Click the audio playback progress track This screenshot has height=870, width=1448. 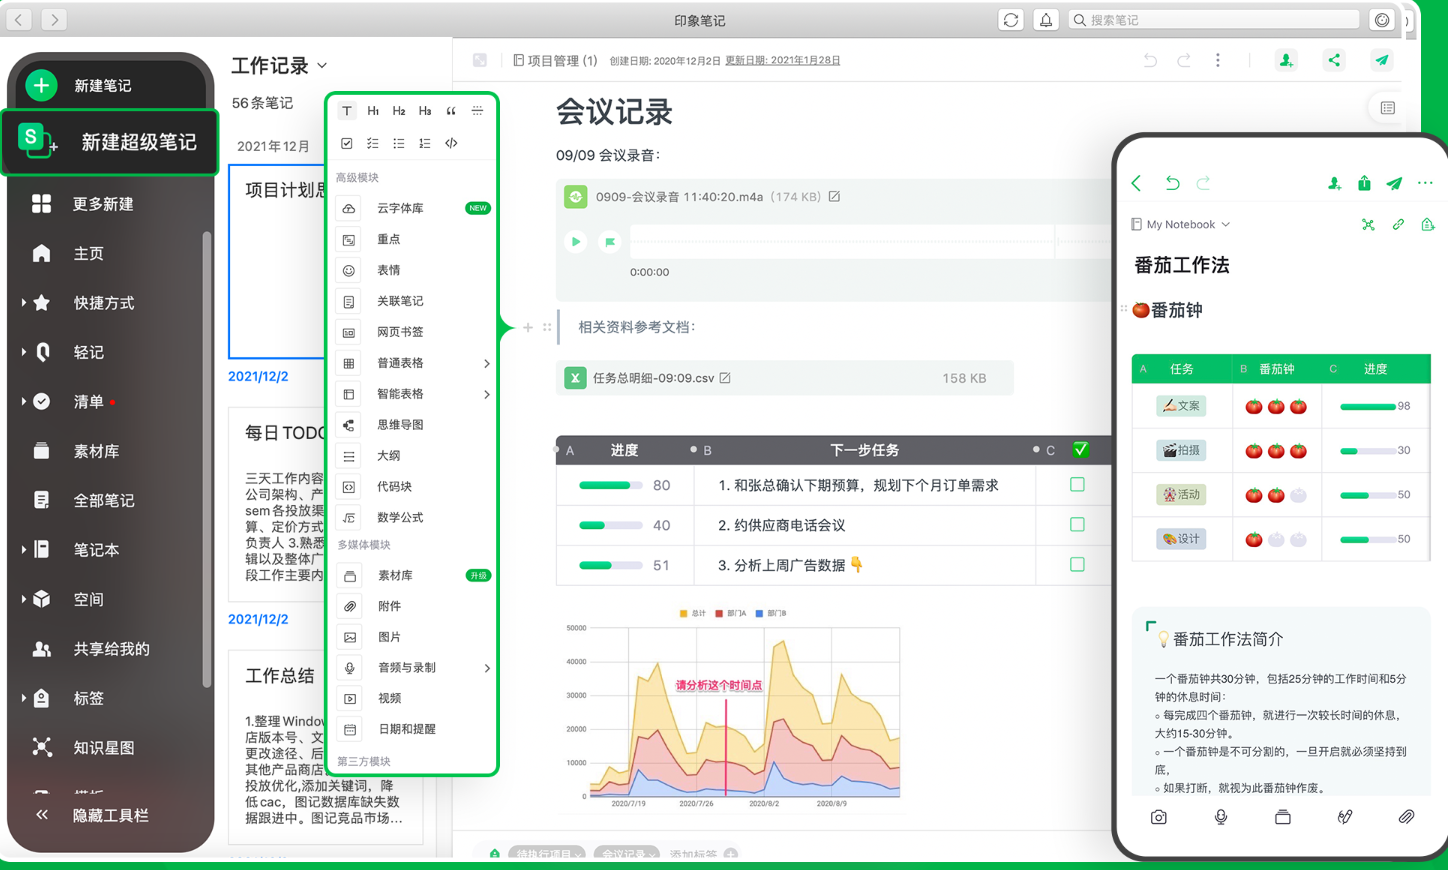870,242
